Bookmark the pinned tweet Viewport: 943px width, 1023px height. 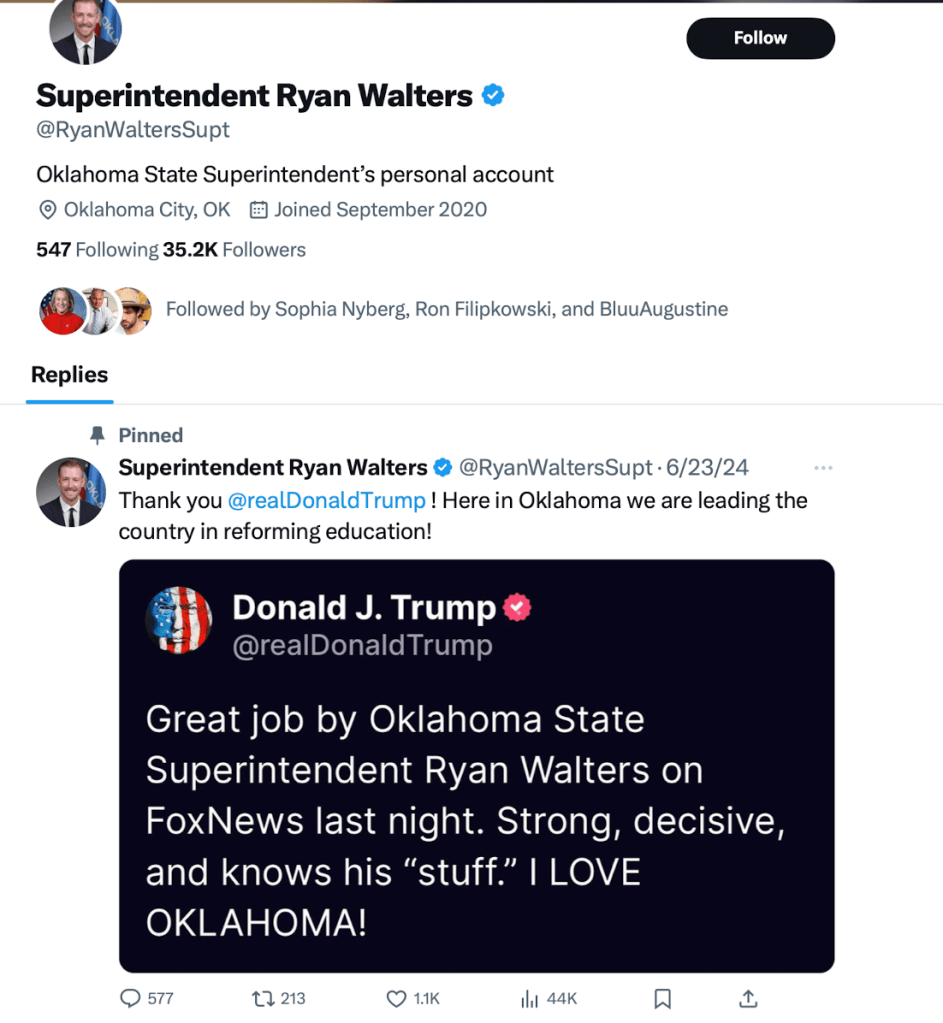pos(662,998)
